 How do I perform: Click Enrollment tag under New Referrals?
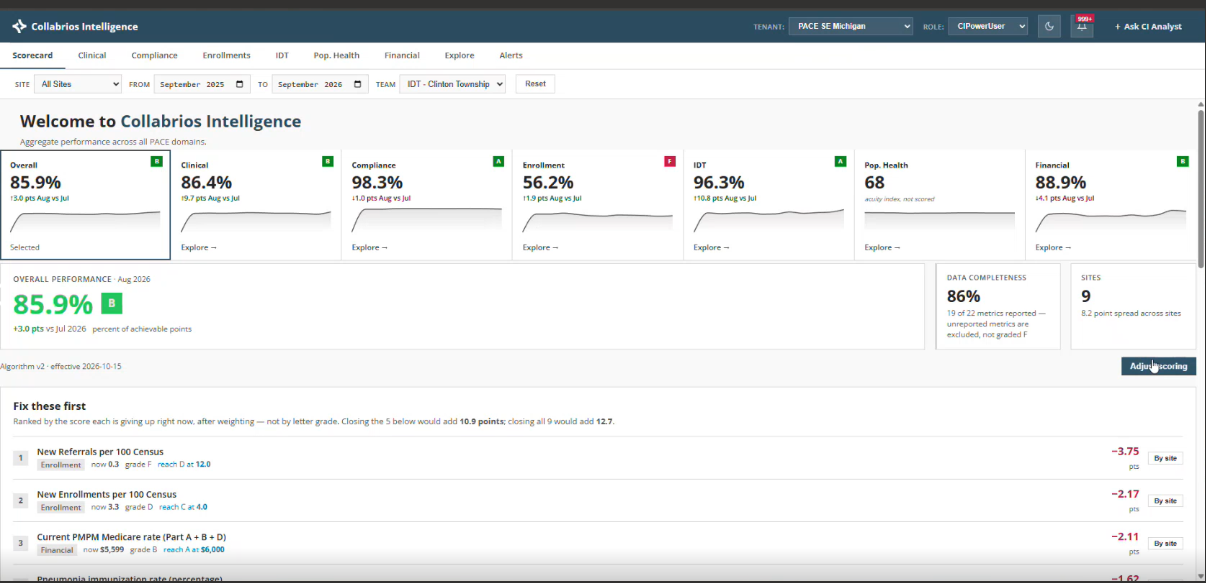(61, 464)
